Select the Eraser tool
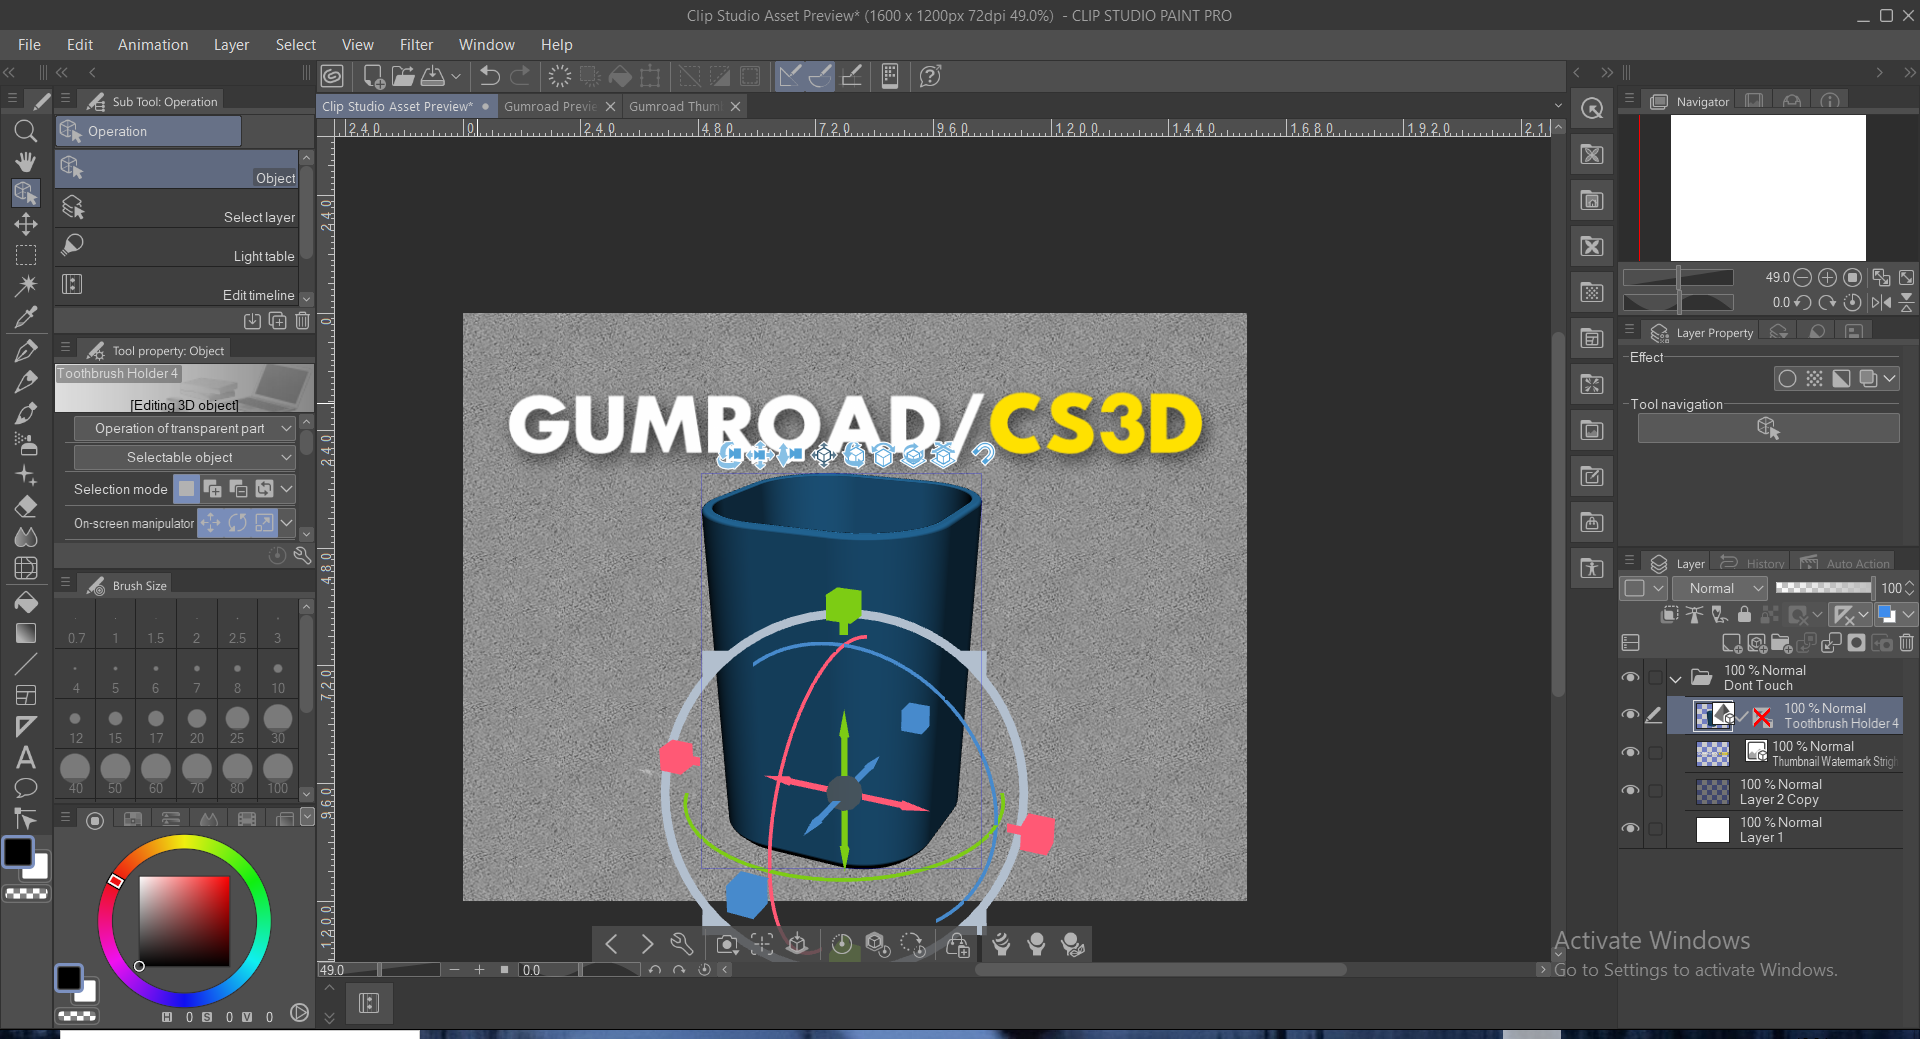This screenshot has width=1920, height=1039. (x=26, y=506)
